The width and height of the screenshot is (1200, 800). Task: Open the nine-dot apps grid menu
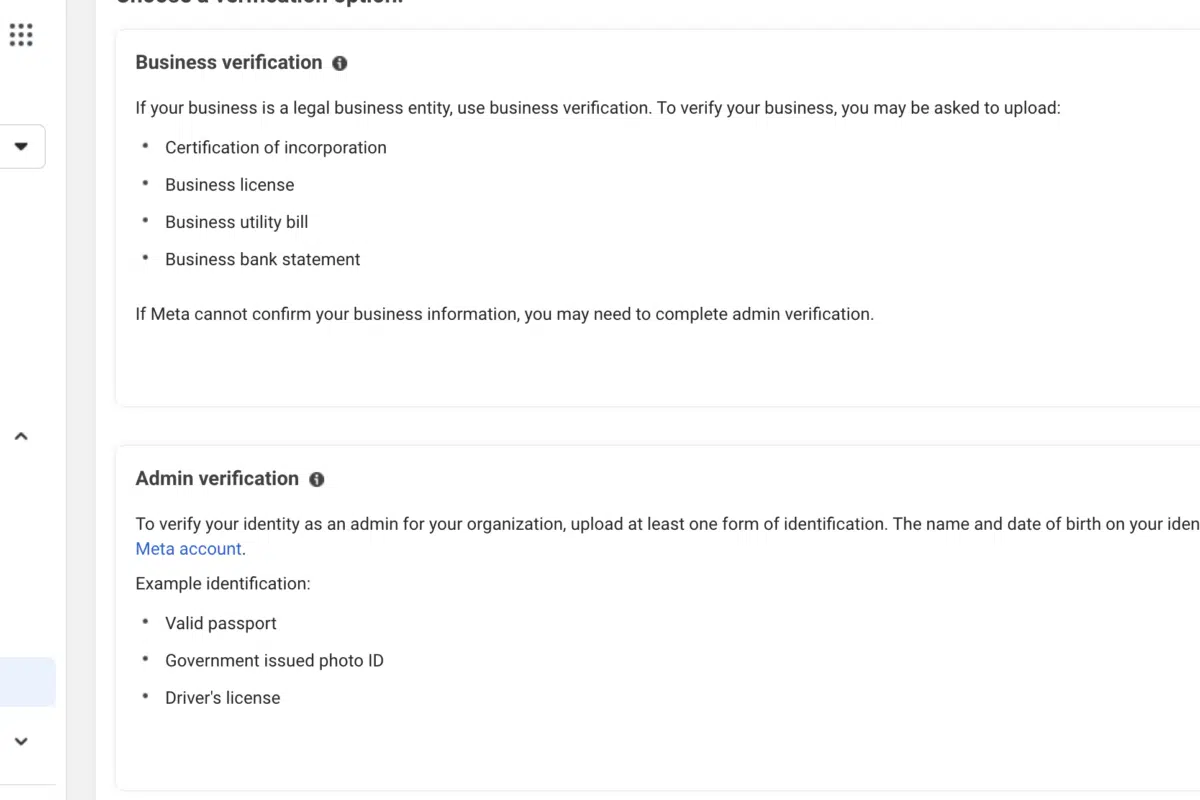(x=21, y=35)
